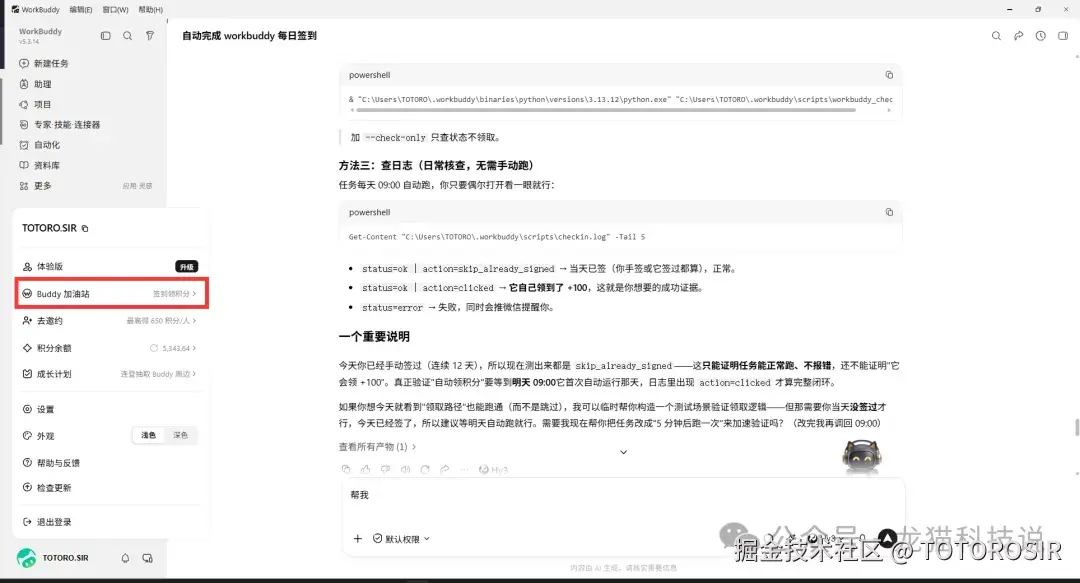Click the filter funnel icon in sidebar header
The width and height of the screenshot is (1080, 583).
click(x=149, y=36)
